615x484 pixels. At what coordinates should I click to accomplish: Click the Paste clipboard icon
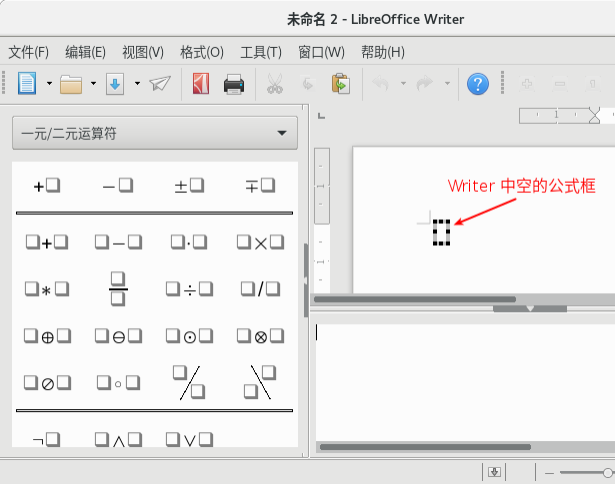[x=340, y=83]
